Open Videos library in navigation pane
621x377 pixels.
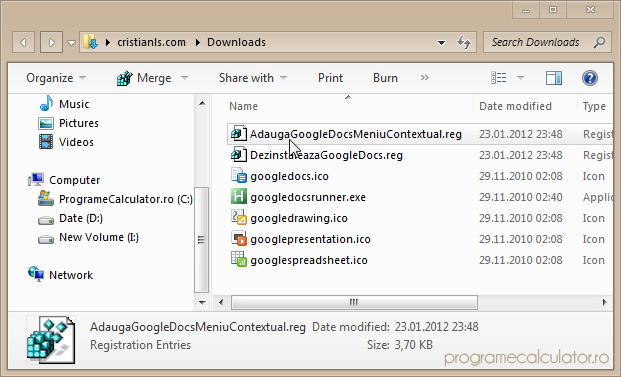76,142
